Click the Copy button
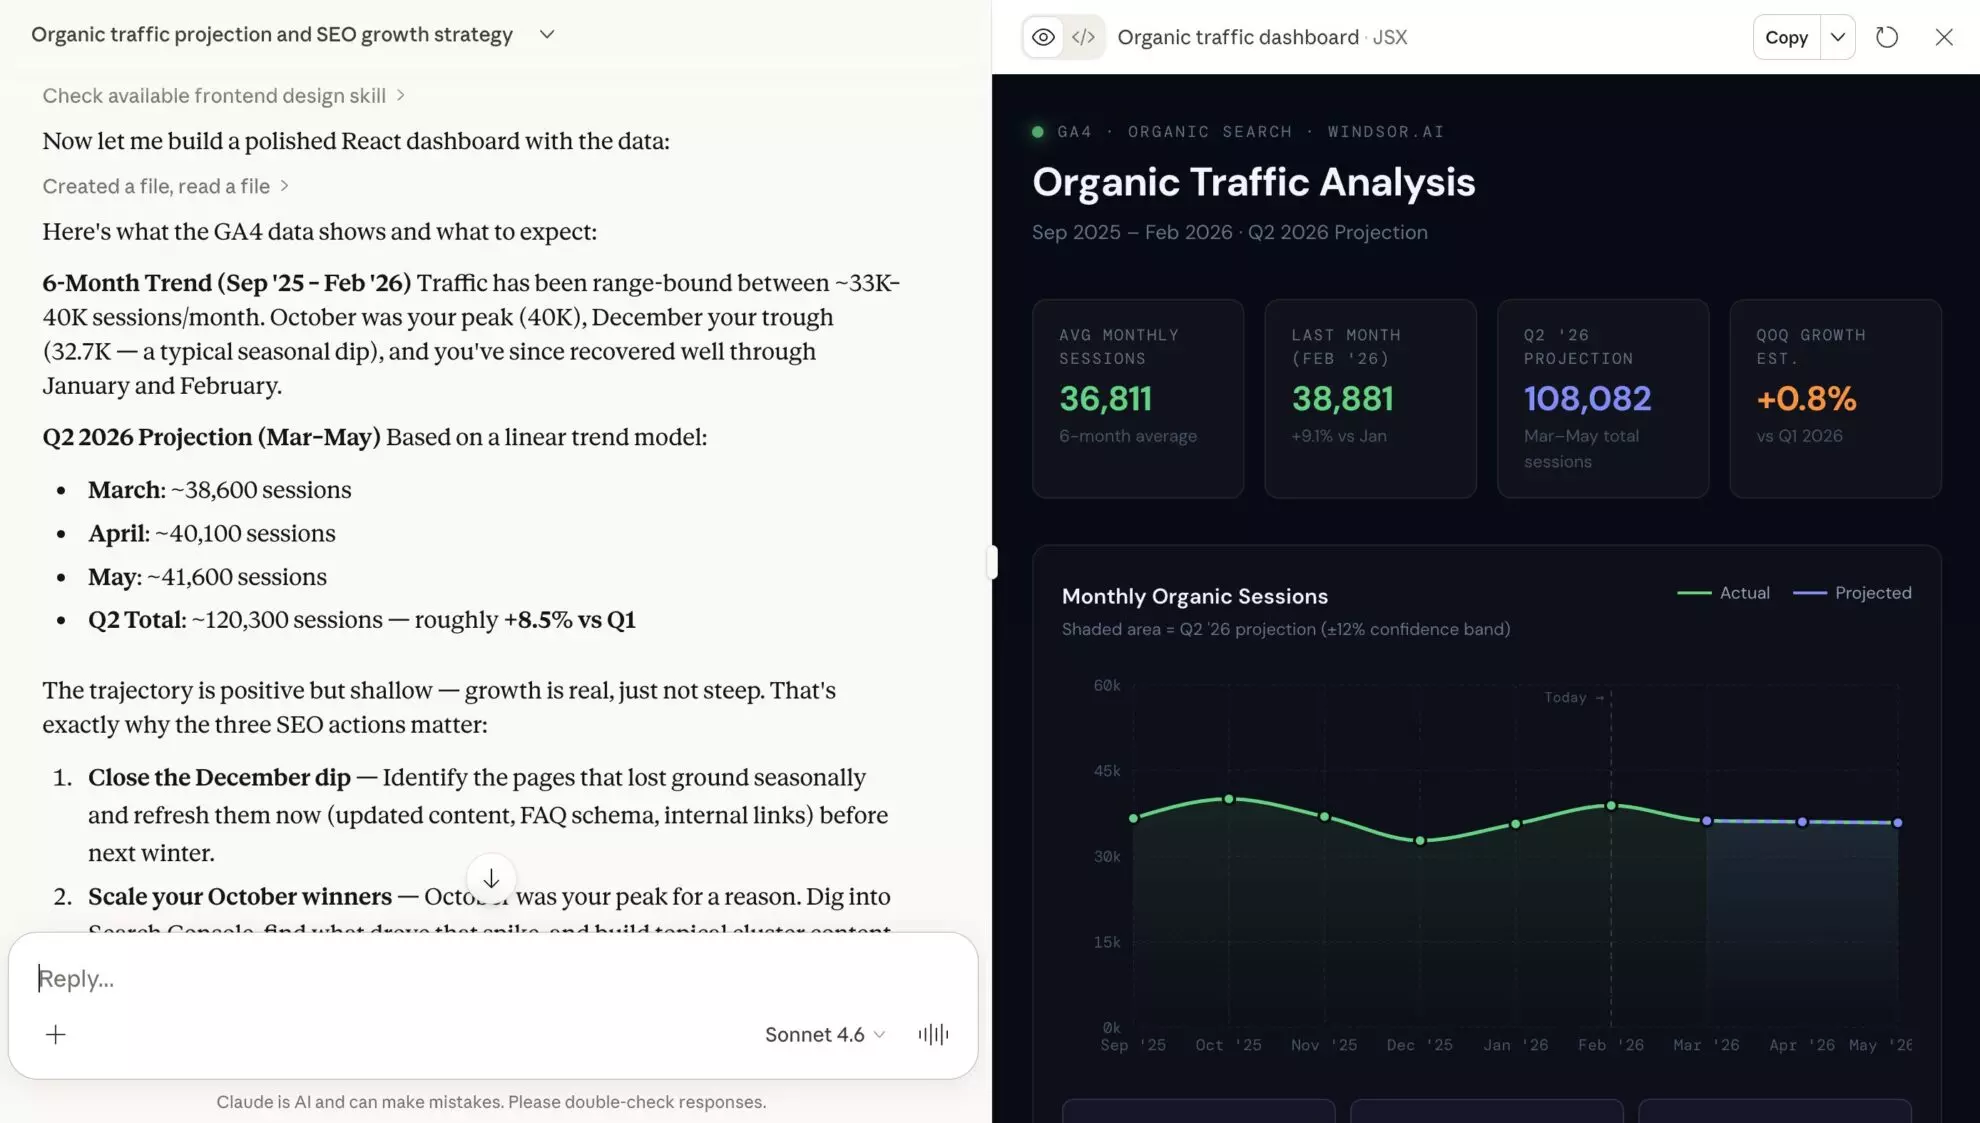This screenshot has width=1980, height=1123. point(1786,37)
